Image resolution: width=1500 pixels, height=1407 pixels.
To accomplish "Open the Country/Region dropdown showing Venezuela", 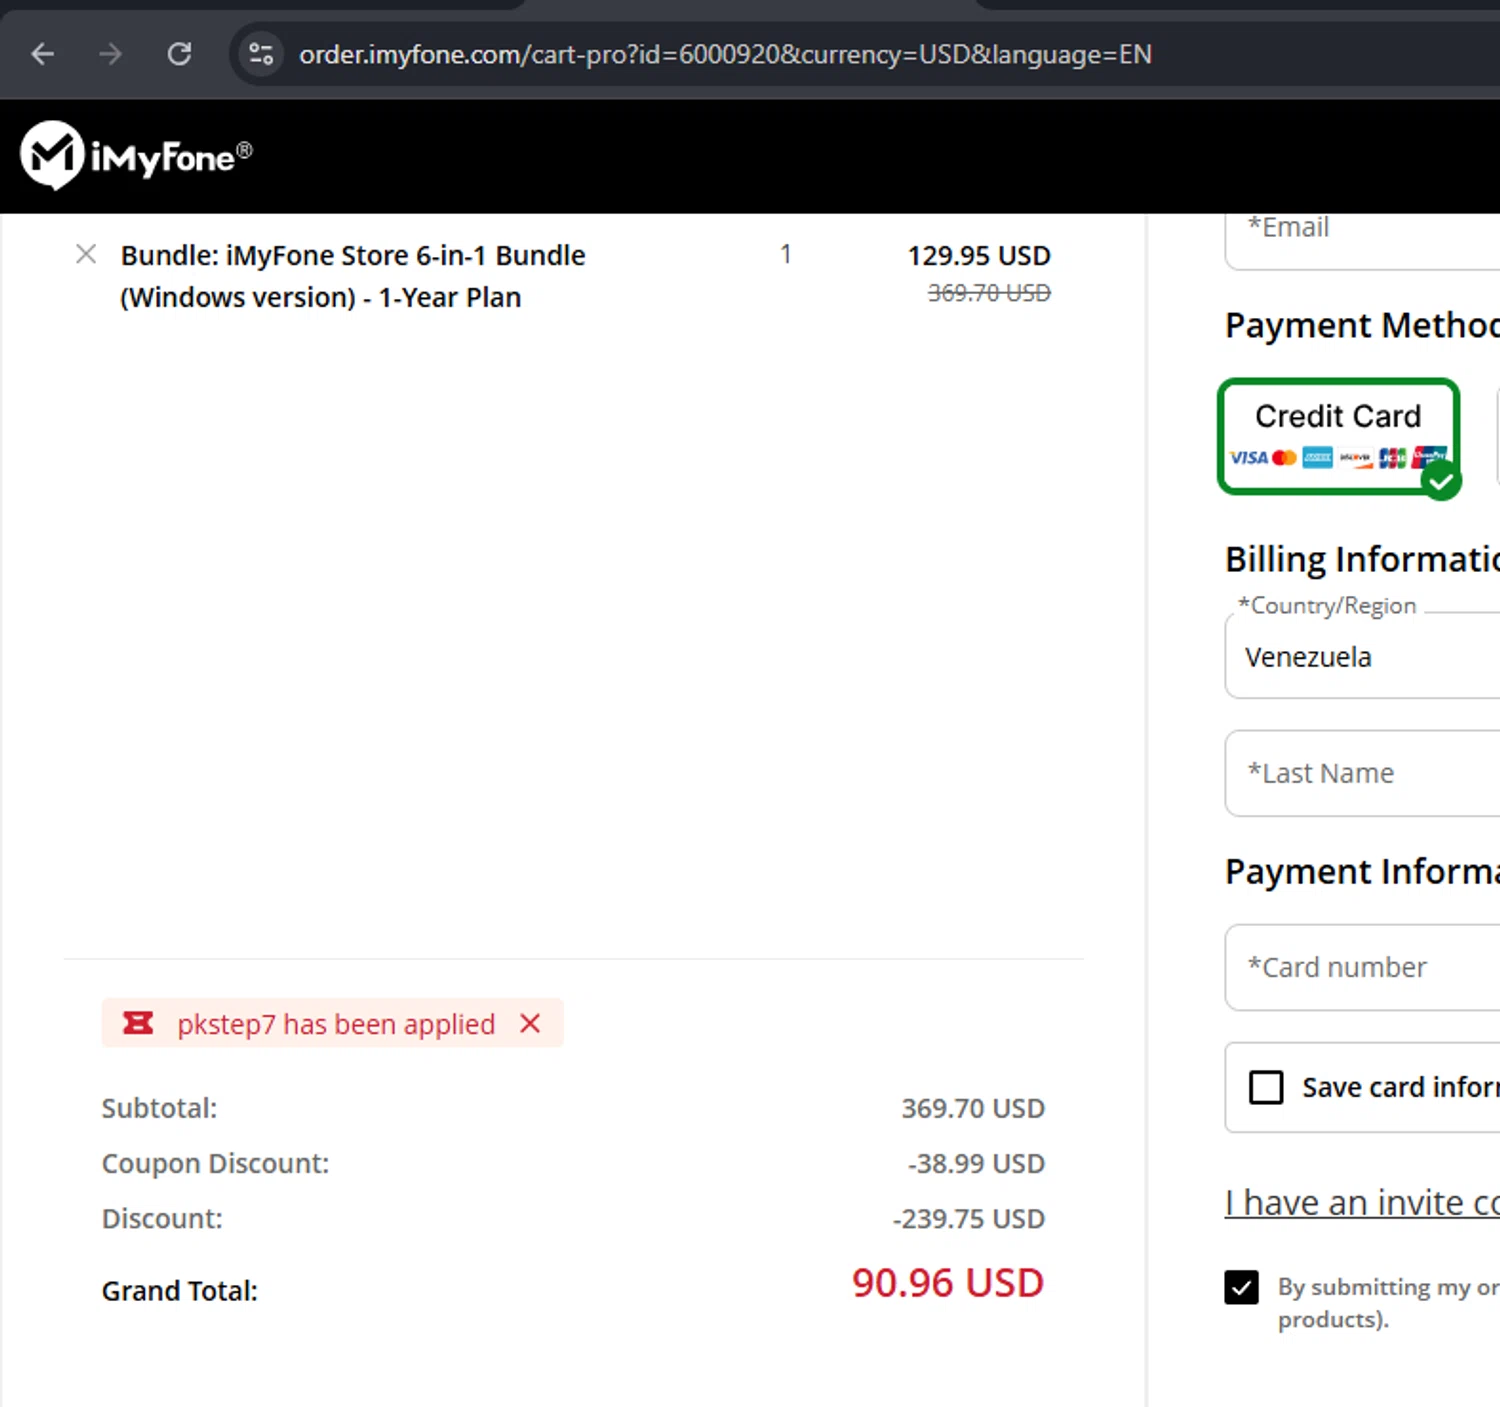I will [1362, 657].
